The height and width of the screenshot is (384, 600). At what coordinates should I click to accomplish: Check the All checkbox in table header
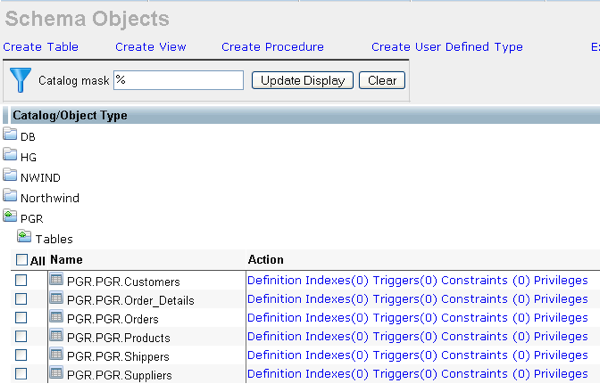click(x=22, y=260)
